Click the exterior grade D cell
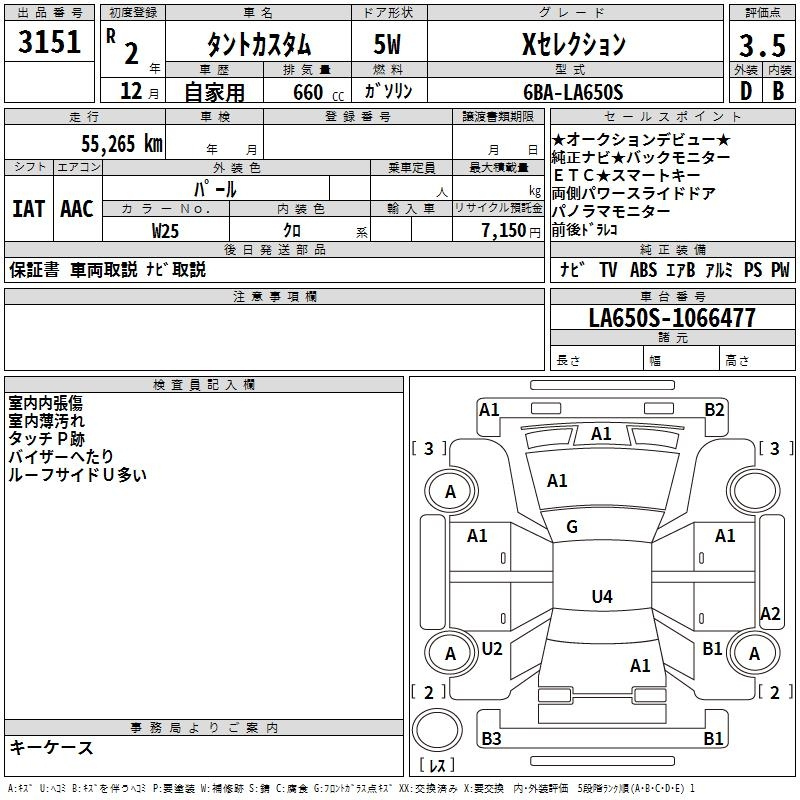Image resolution: width=800 pixels, height=800 pixels. [x=745, y=90]
